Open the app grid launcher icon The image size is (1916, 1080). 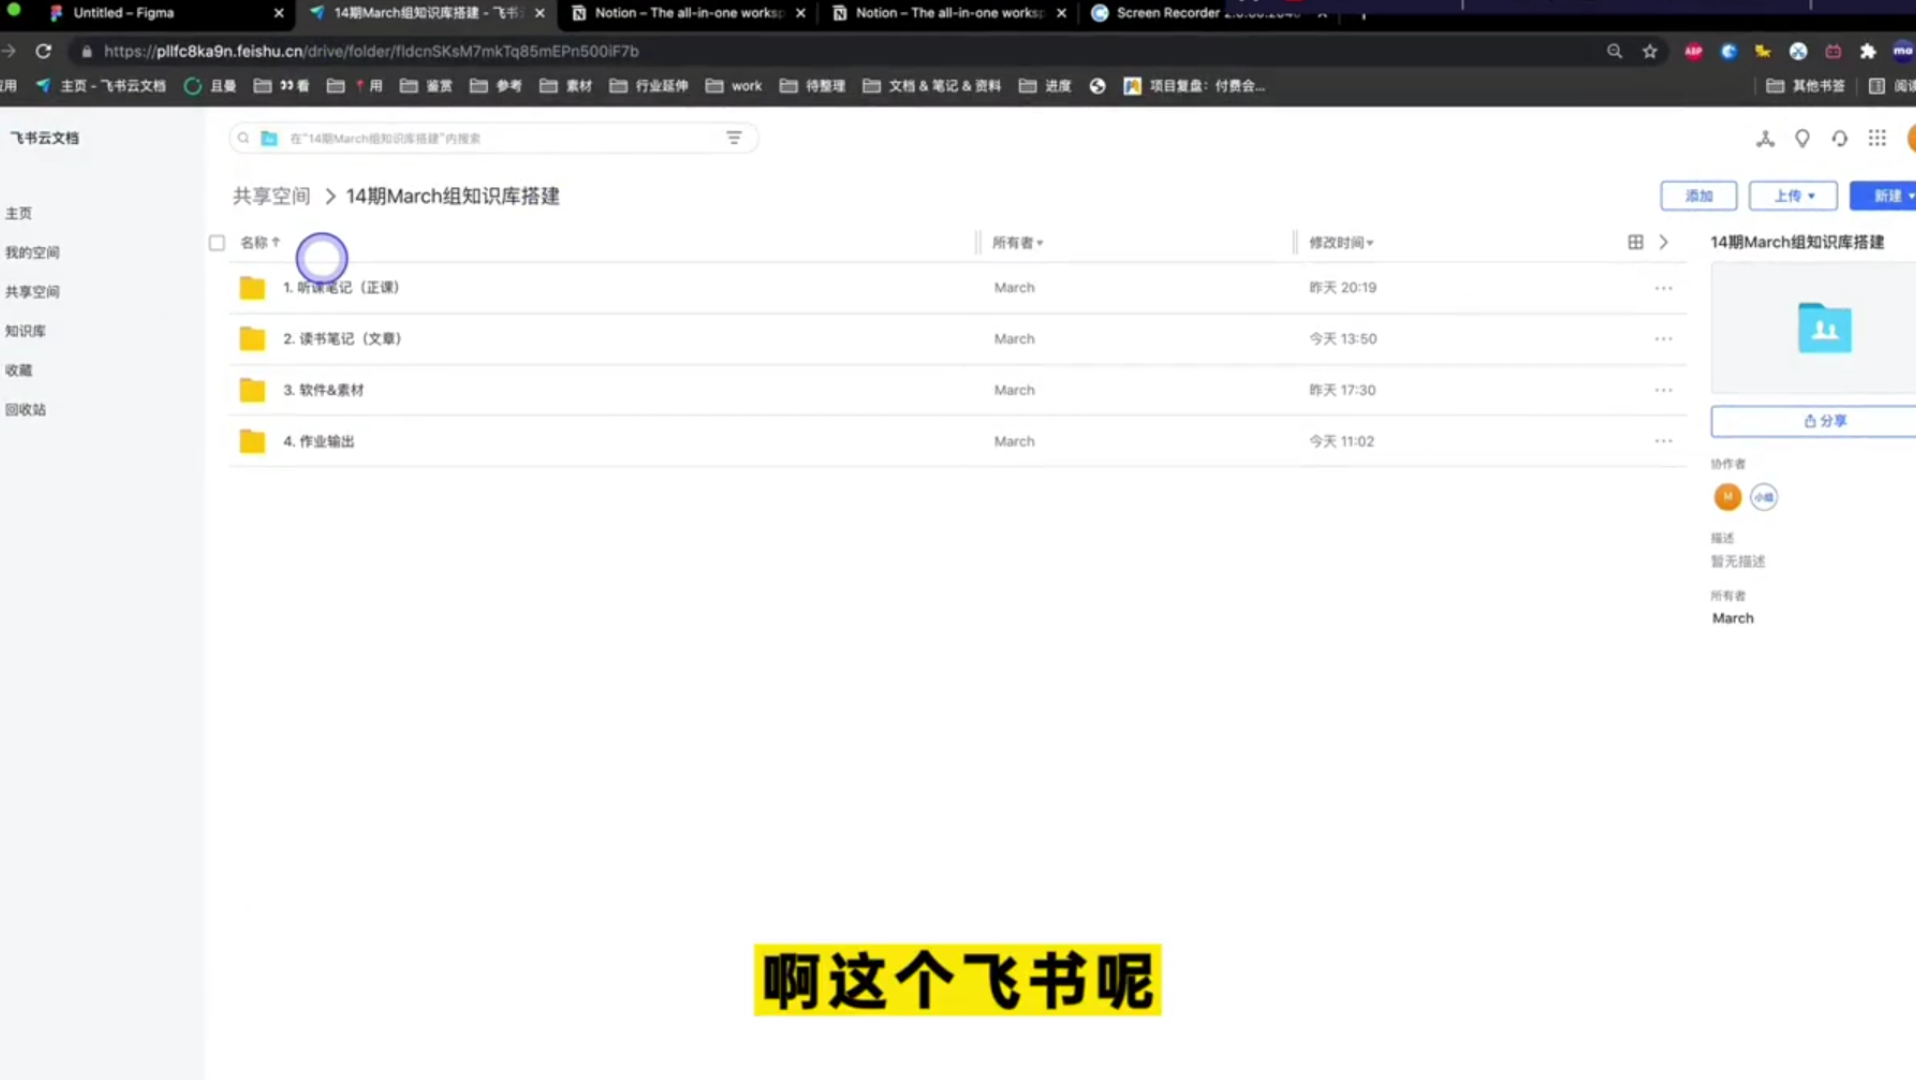1877,139
